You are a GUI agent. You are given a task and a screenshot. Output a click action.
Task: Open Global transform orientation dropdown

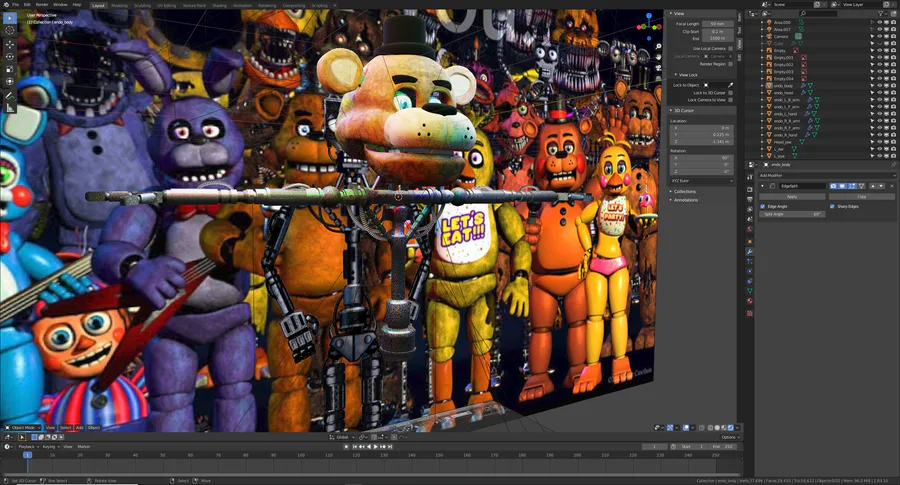[342, 437]
